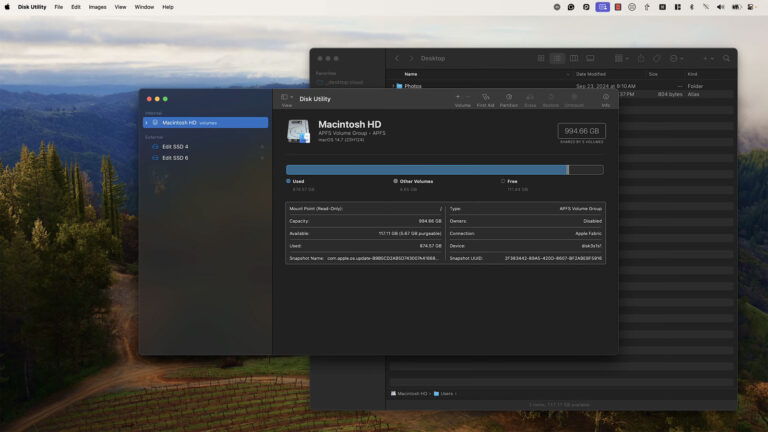Run First Aid on Macintosh HD
The height and width of the screenshot is (432, 768).
point(485,100)
